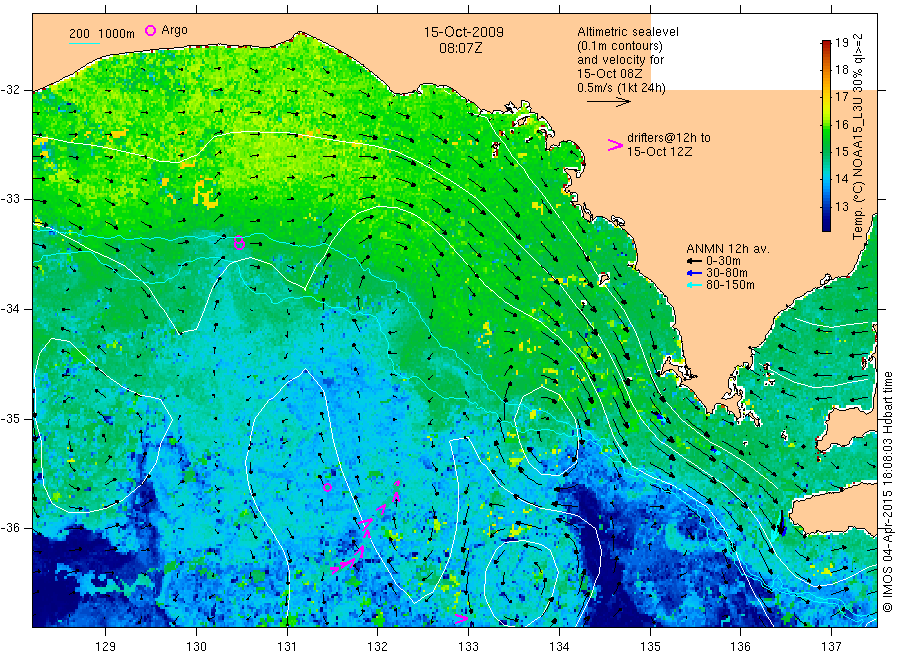Click the '200 1000m' legend text

point(102,34)
